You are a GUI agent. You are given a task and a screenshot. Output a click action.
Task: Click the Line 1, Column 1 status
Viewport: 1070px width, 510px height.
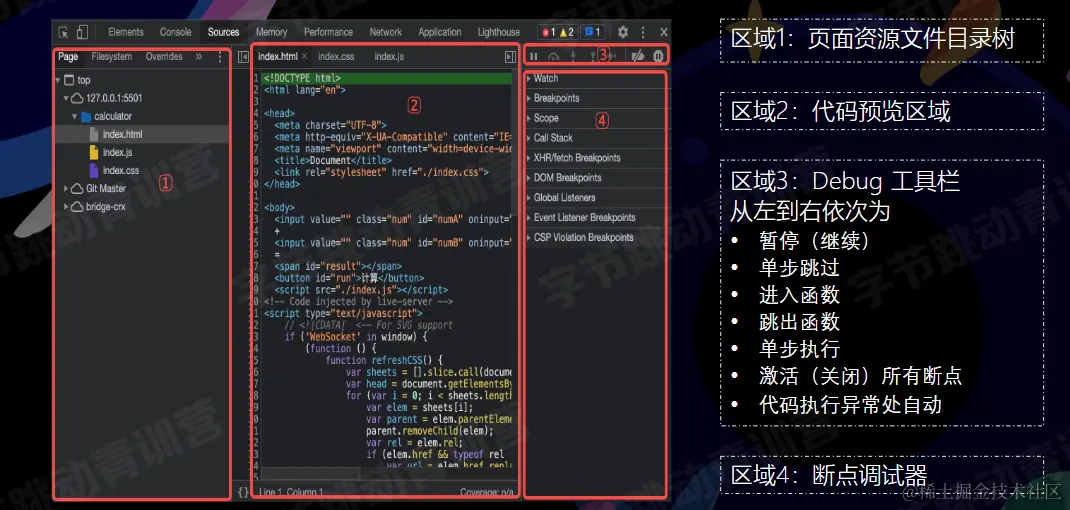pyautogui.click(x=291, y=492)
